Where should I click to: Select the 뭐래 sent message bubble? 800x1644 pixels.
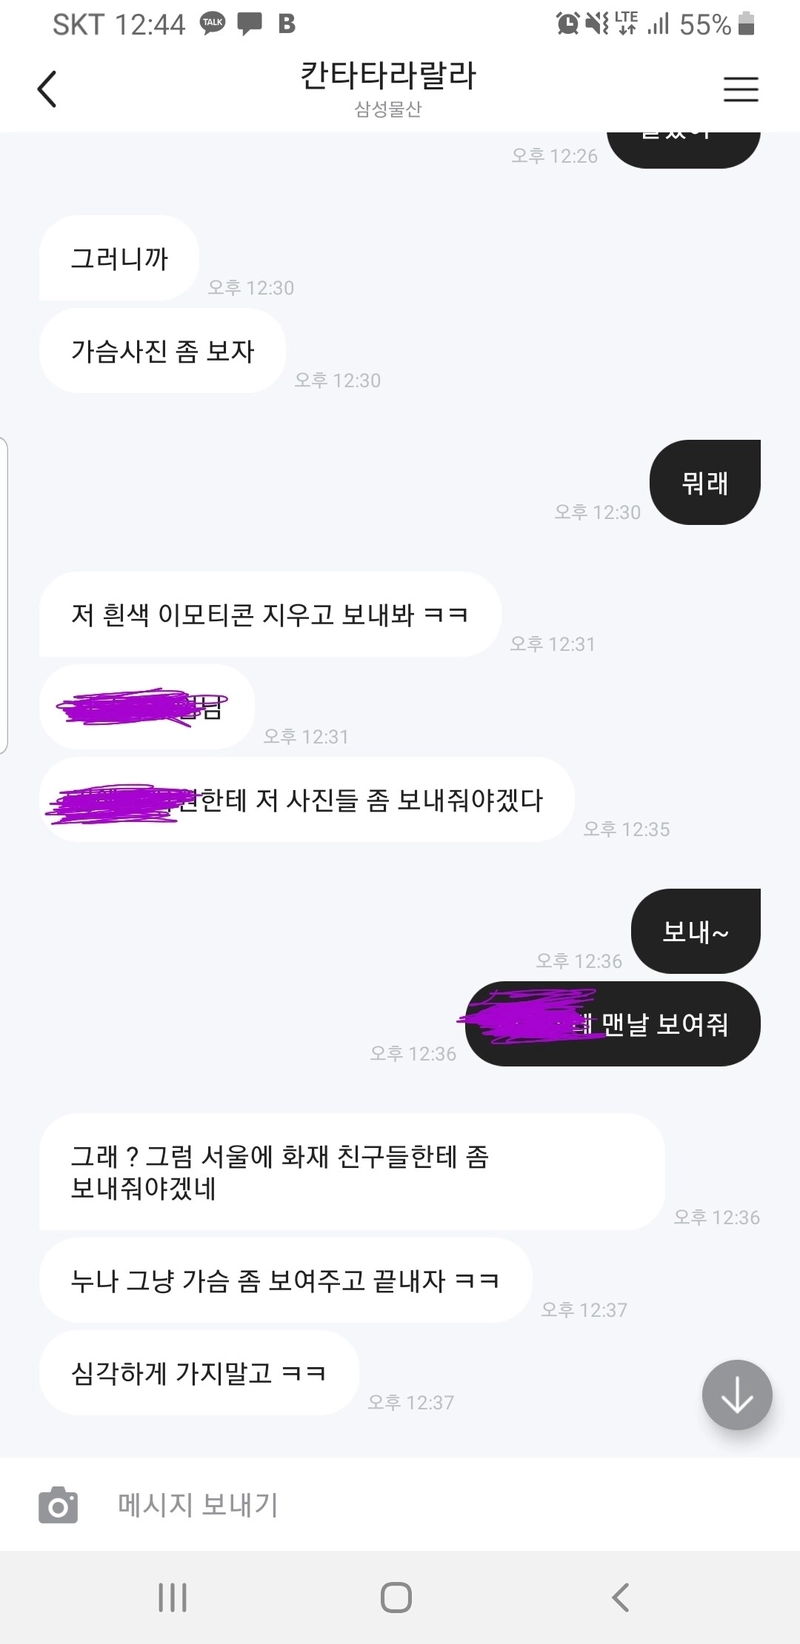[x=705, y=483]
